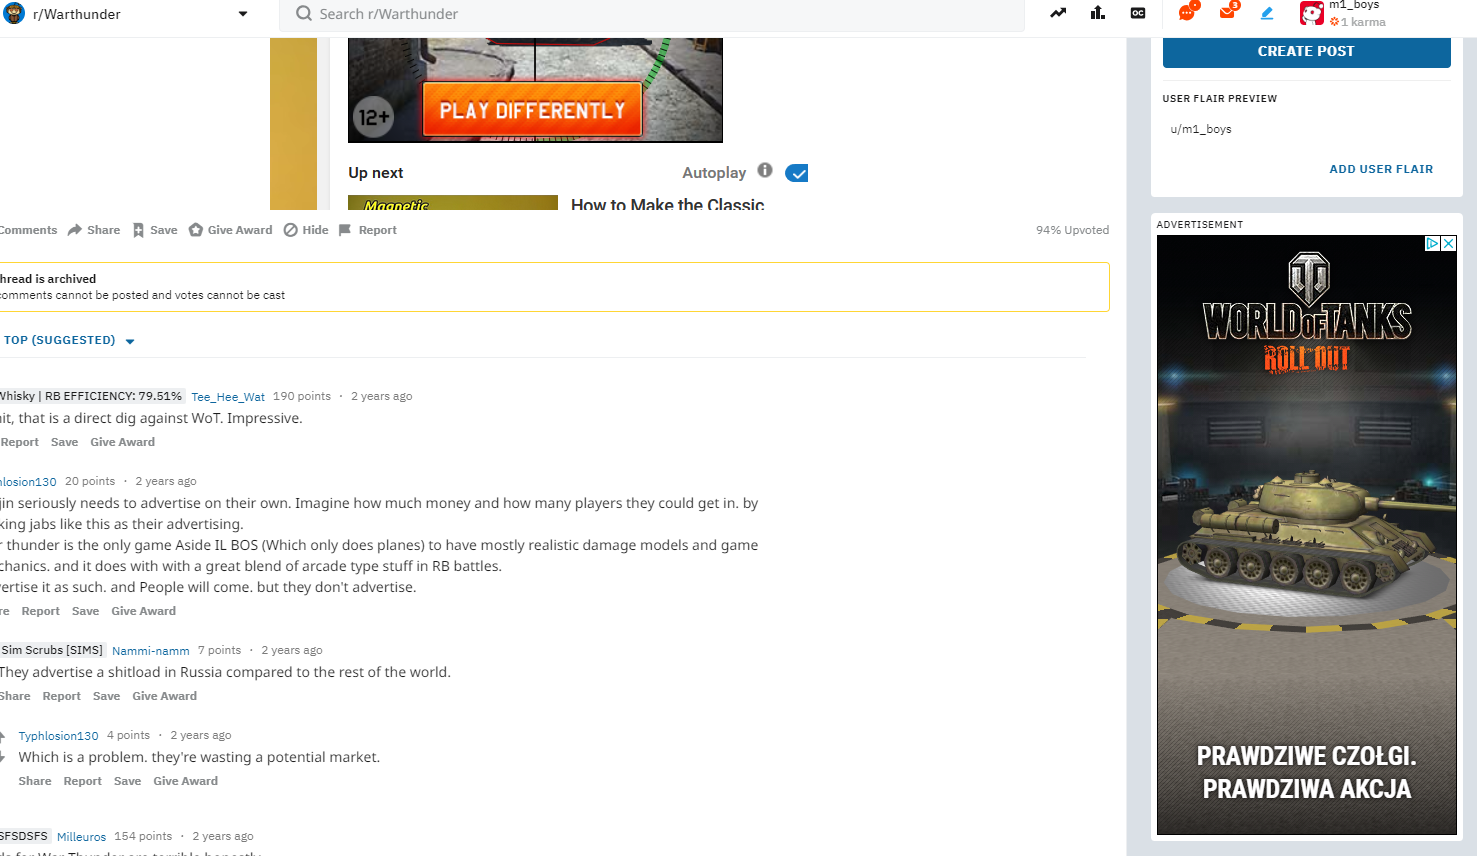Expand the m1_boys account menu
1477x856 pixels.
point(1355,14)
